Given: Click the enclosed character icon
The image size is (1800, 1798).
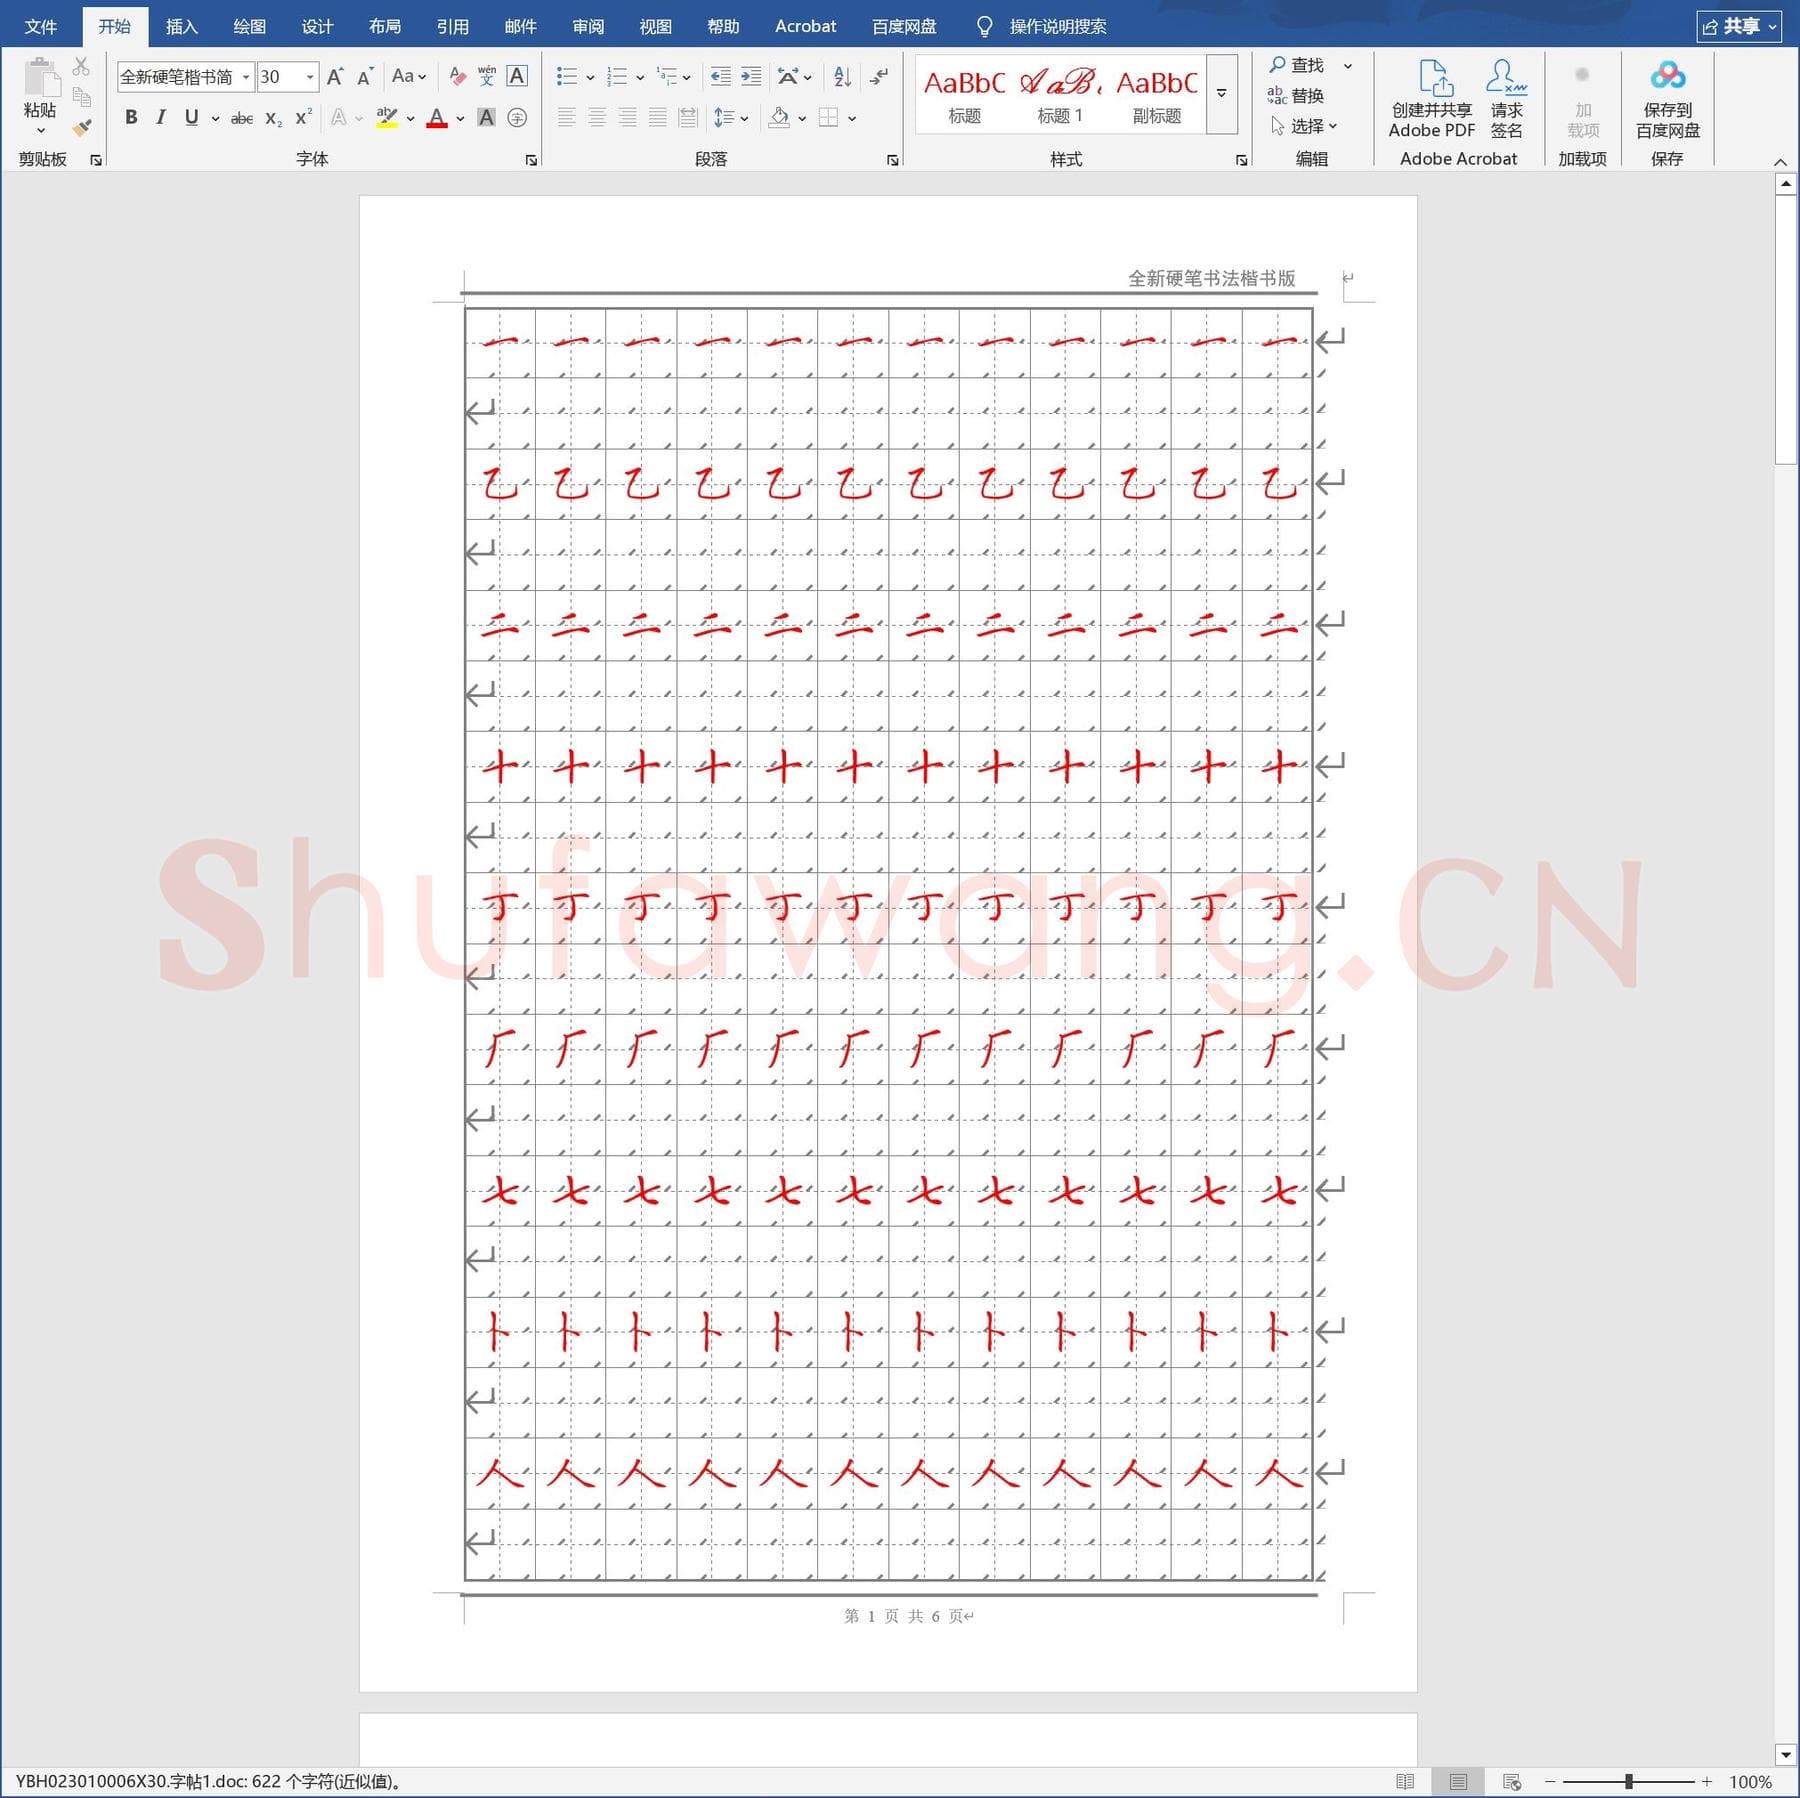Looking at the screenshot, I should pos(517,118).
